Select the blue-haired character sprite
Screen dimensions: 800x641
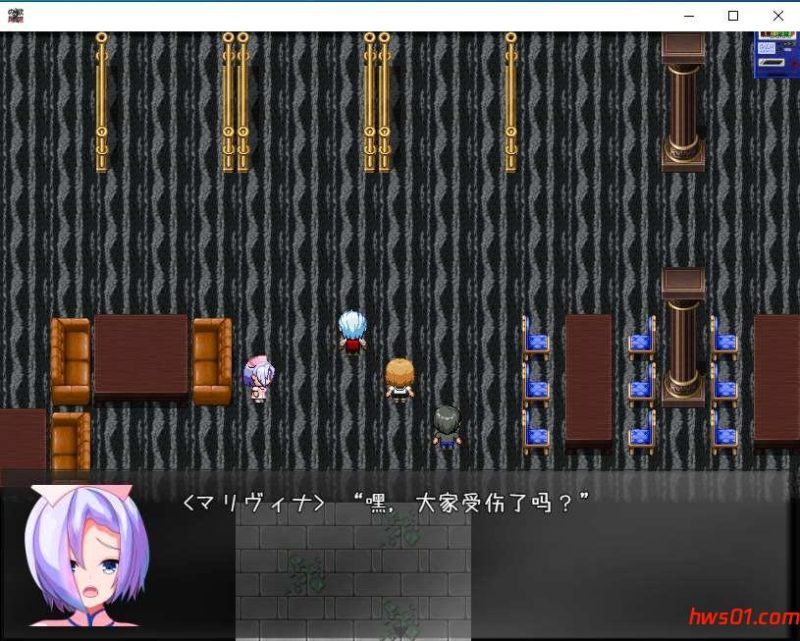[352, 330]
